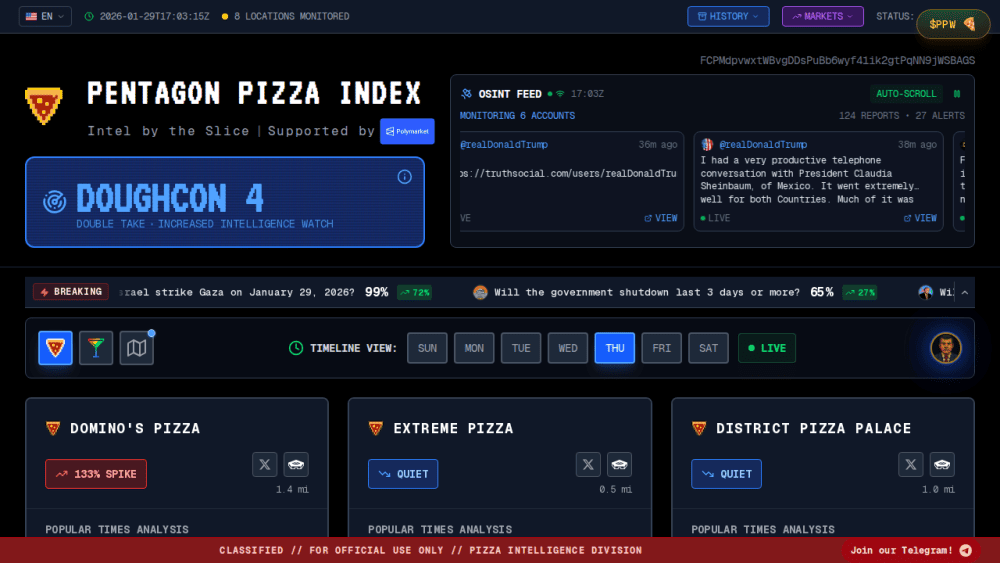Click the 72% change badge in the ticker

[x=415, y=293]
